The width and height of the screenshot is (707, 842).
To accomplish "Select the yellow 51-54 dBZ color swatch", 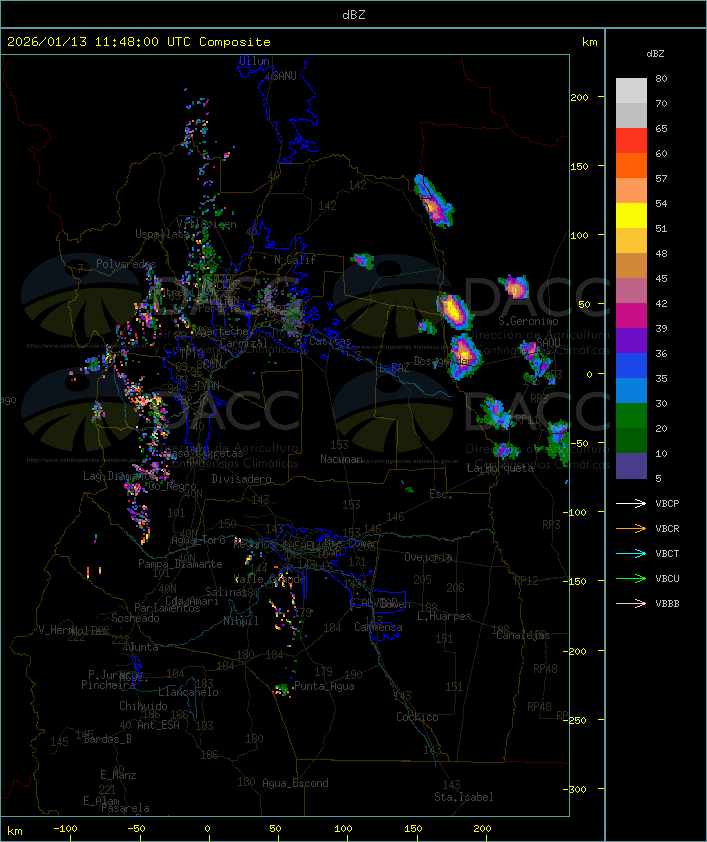I will 631,216.
